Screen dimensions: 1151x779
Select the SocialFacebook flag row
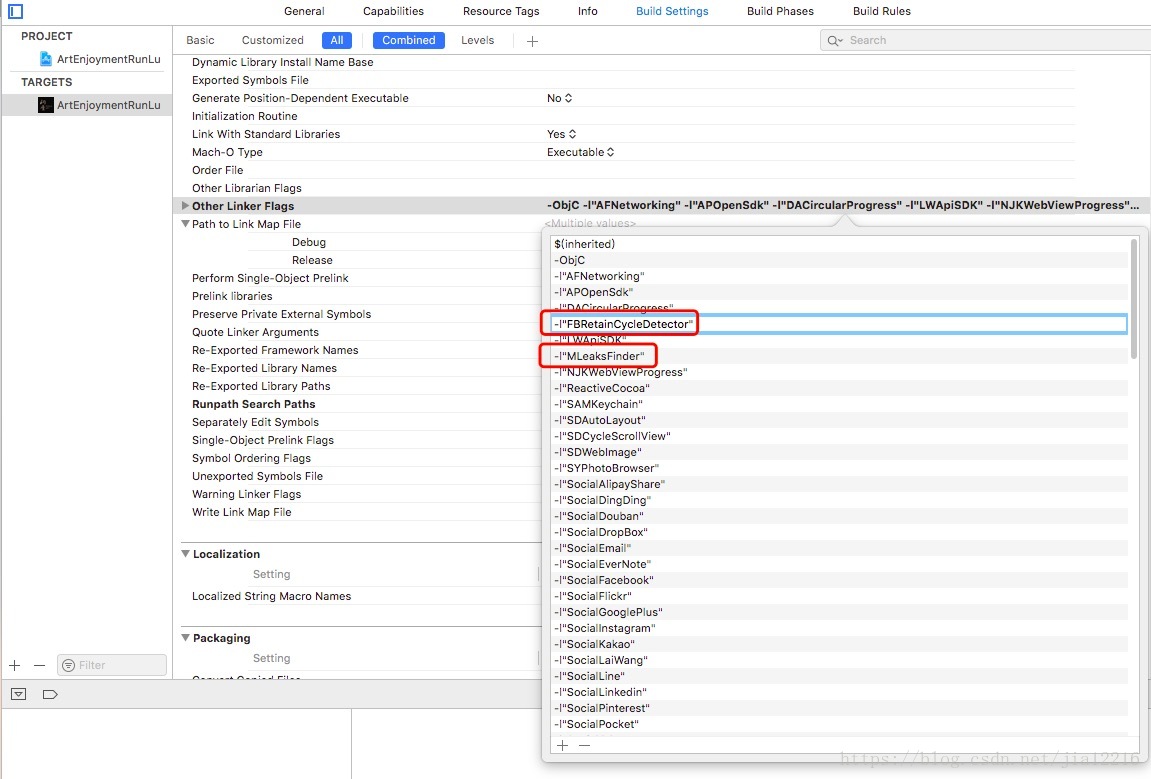(x=839, y=580)
